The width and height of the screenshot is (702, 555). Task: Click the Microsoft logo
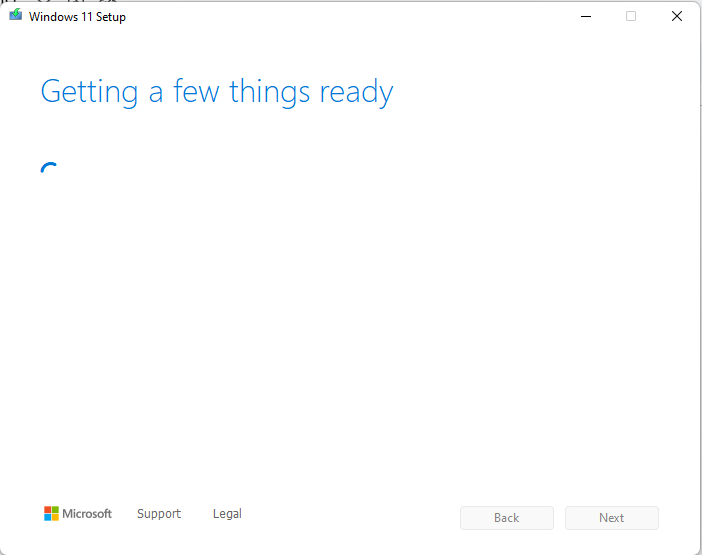click(x=78, y=513)
